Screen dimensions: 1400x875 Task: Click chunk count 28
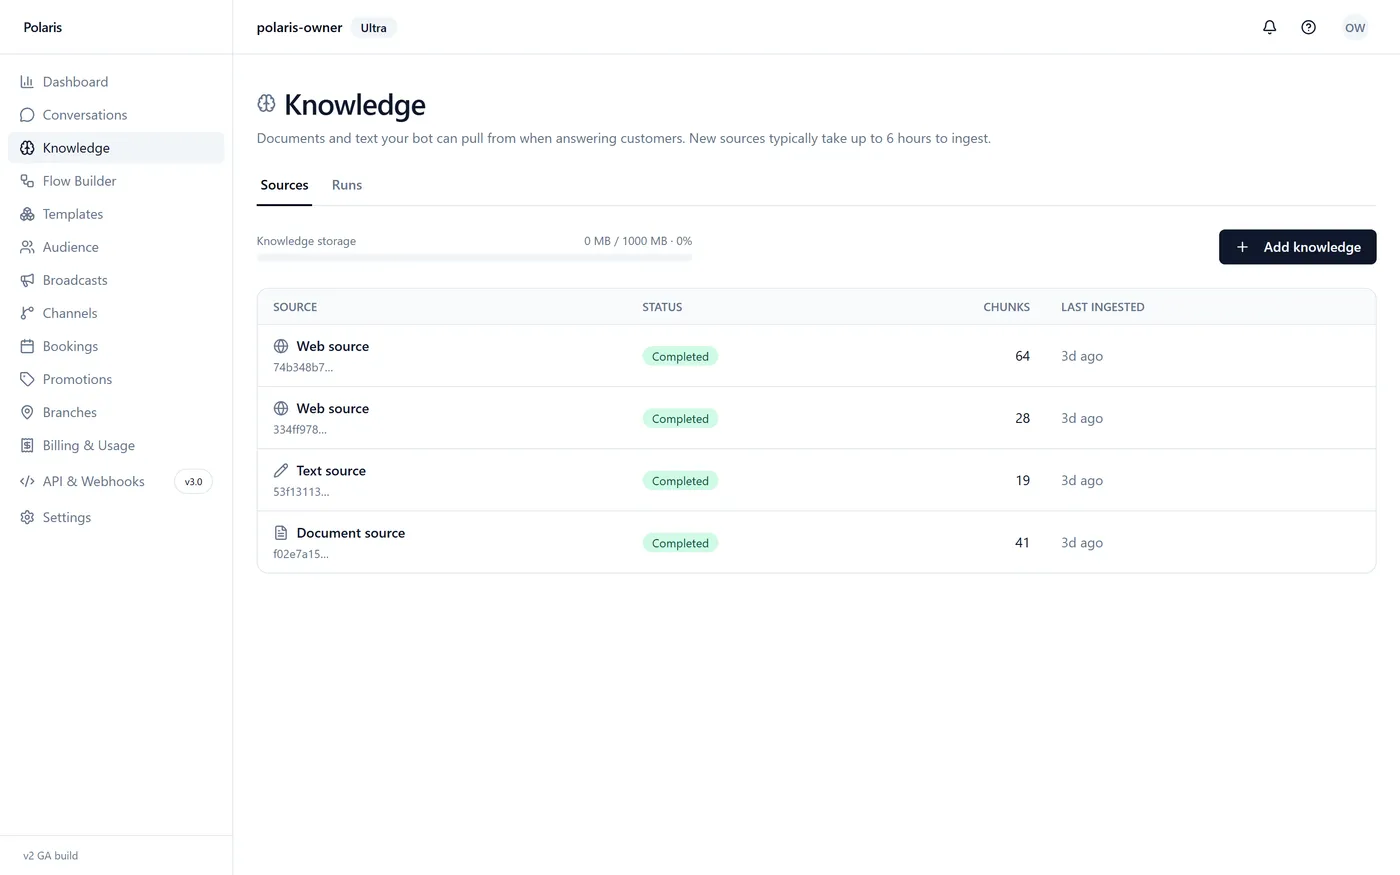(1022, 418)
